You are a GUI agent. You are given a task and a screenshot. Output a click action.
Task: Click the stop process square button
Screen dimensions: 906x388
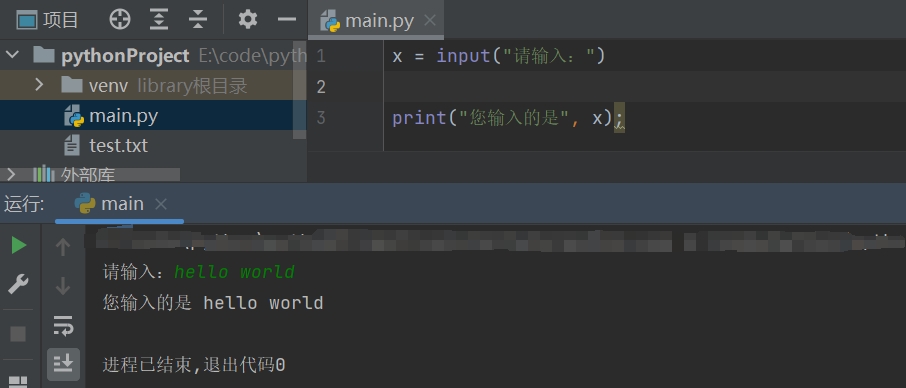click(18, 334)
